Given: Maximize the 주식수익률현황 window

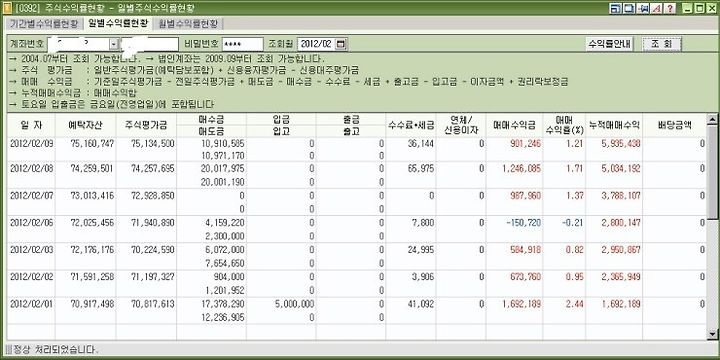Looking at the screenshot, I should click(699, 8).
